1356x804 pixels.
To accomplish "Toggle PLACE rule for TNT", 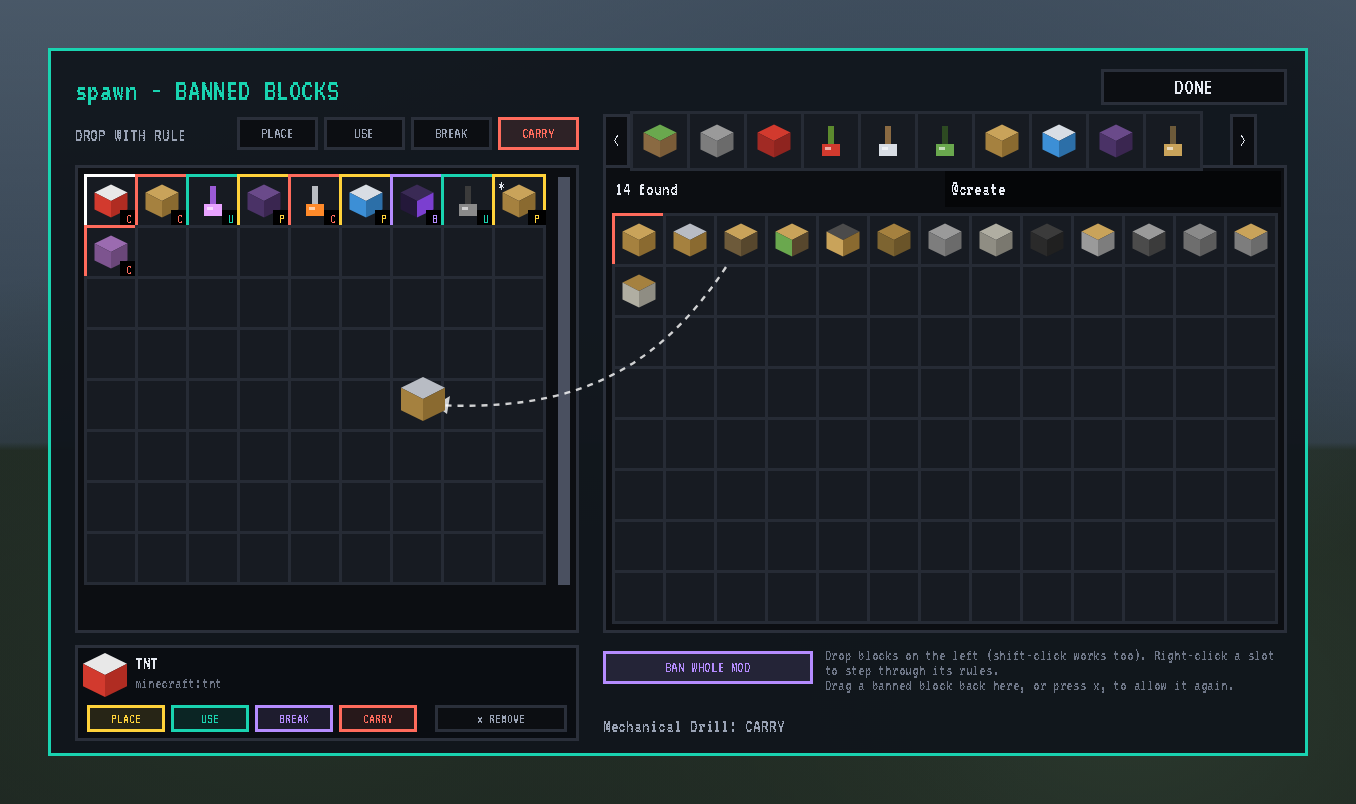I will coord(126,719).
